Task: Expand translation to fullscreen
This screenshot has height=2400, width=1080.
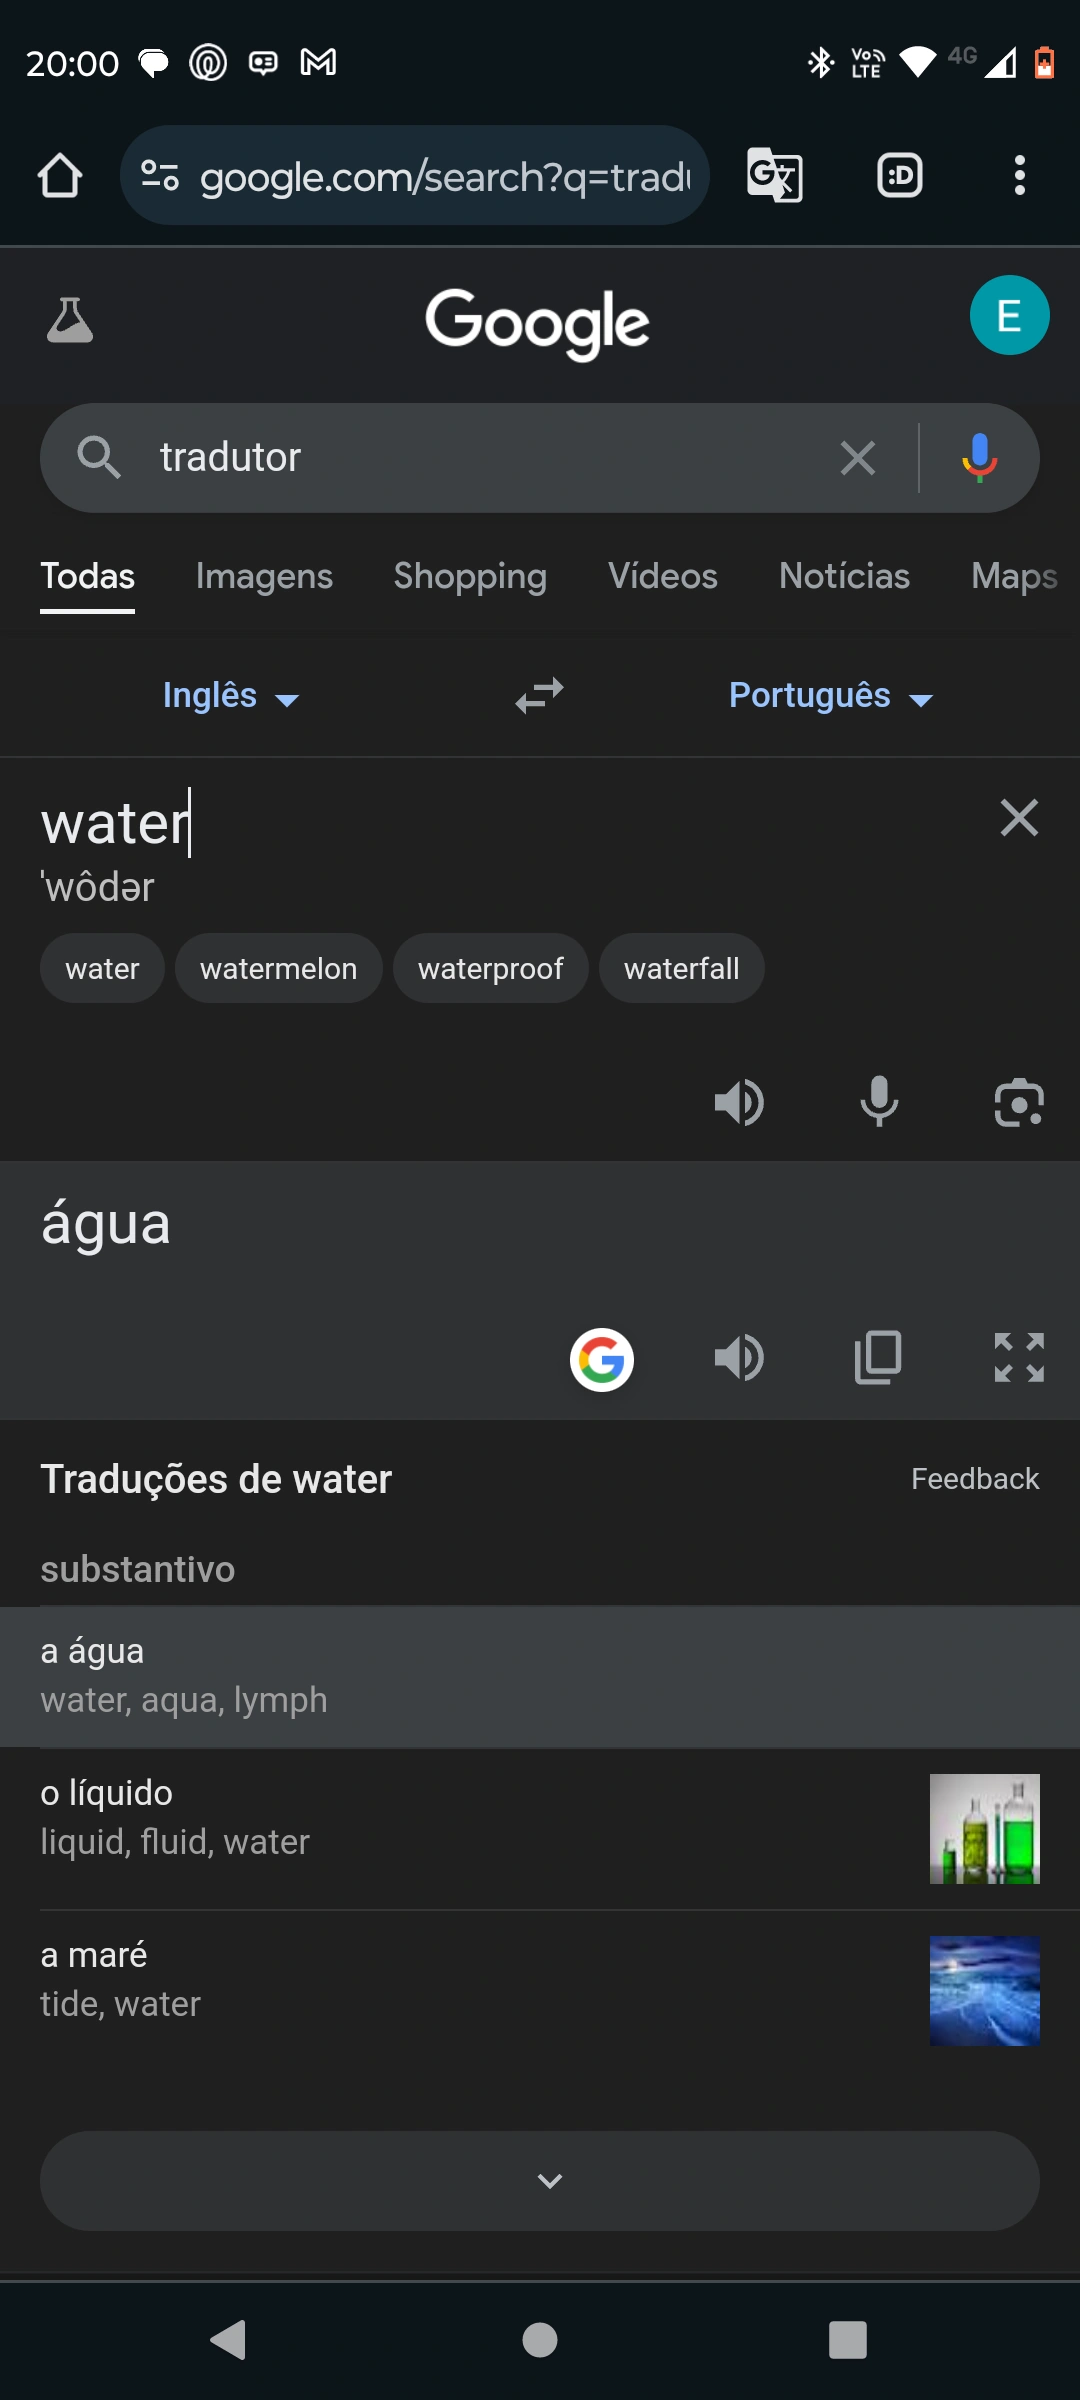Action: [x=1019, y=1358]
